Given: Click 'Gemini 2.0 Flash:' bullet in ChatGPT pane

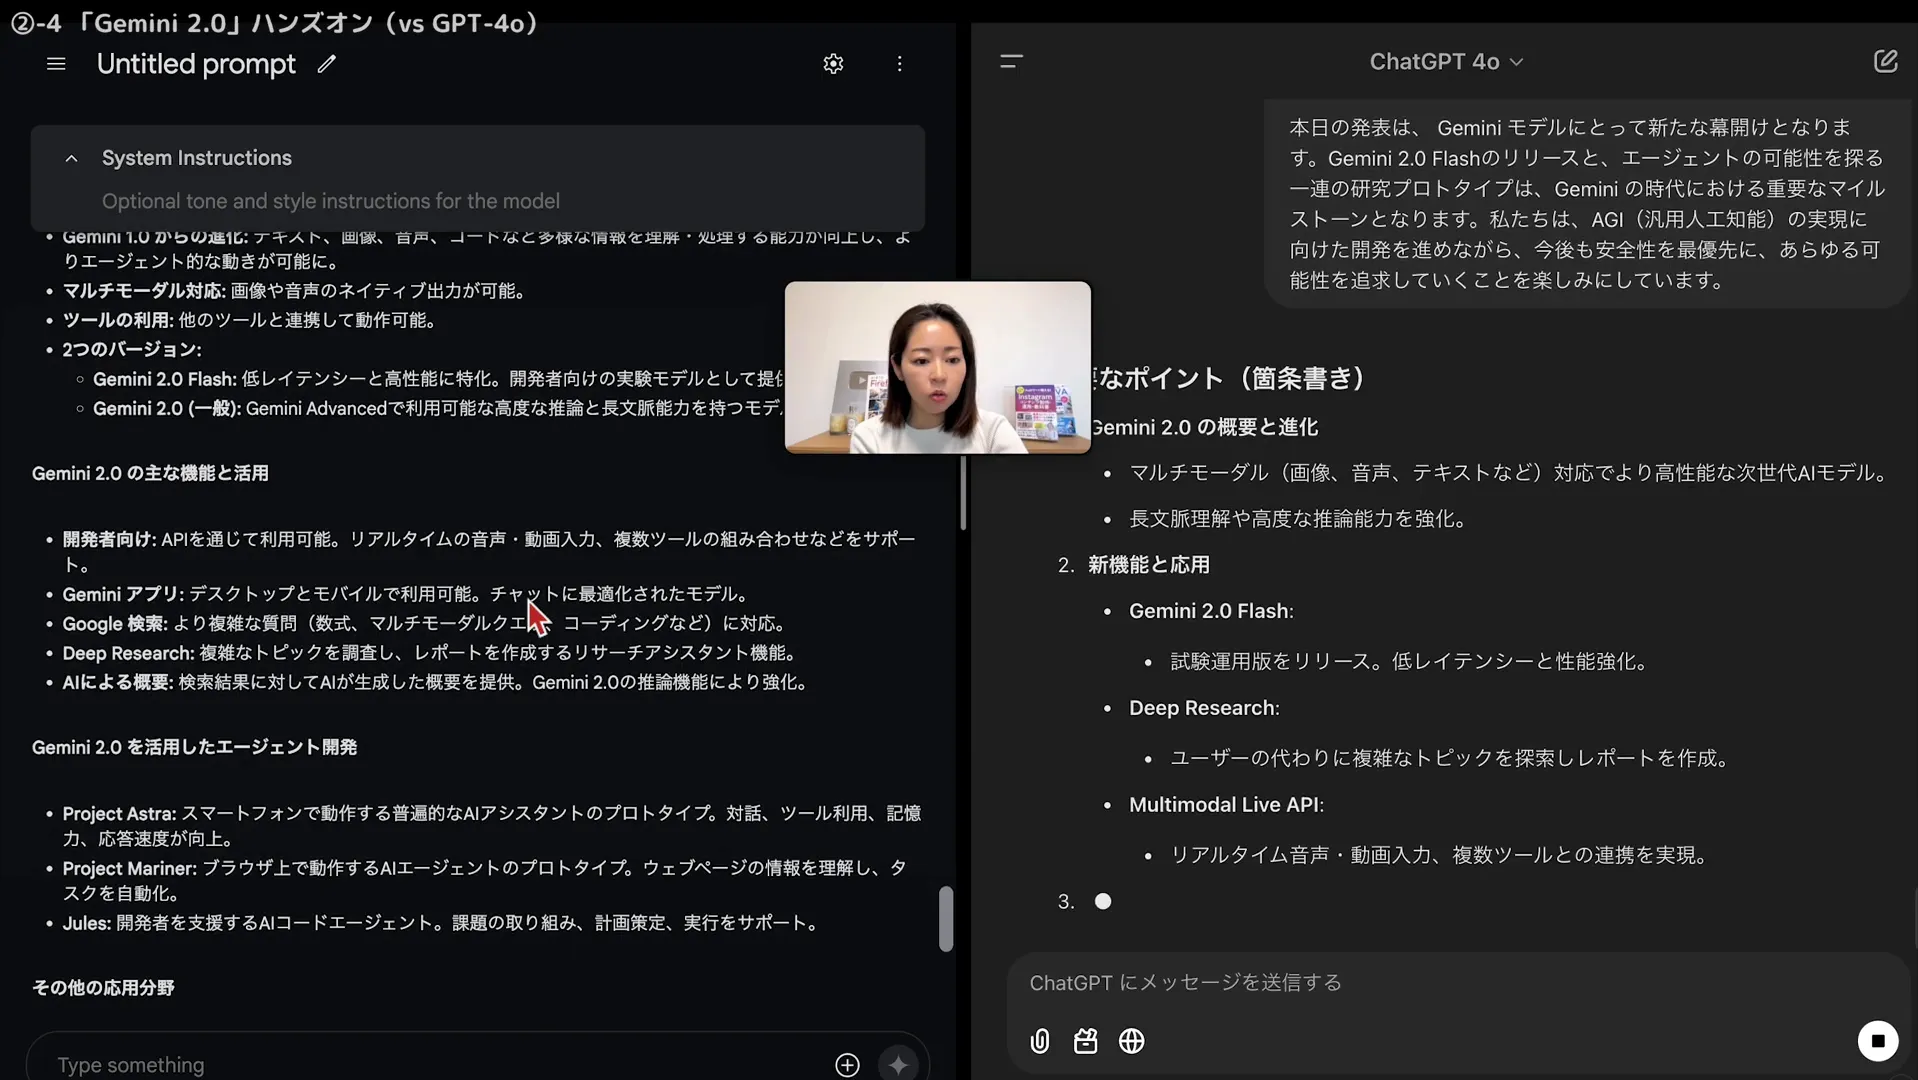Looking at the screenshot, I should [x=1211, y=611].
